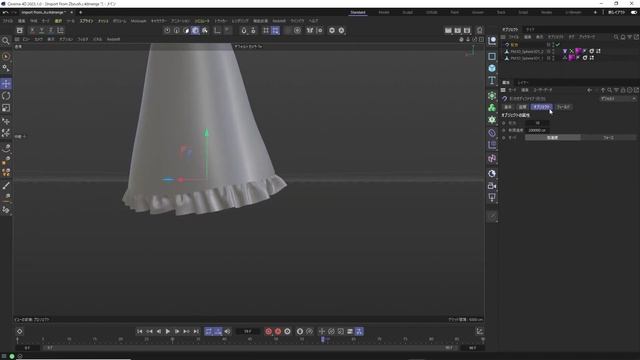Screen dimensions: 640x360
Task: Open the Attribute Manager hamburger menu
Action: click(x=503, y=90)
